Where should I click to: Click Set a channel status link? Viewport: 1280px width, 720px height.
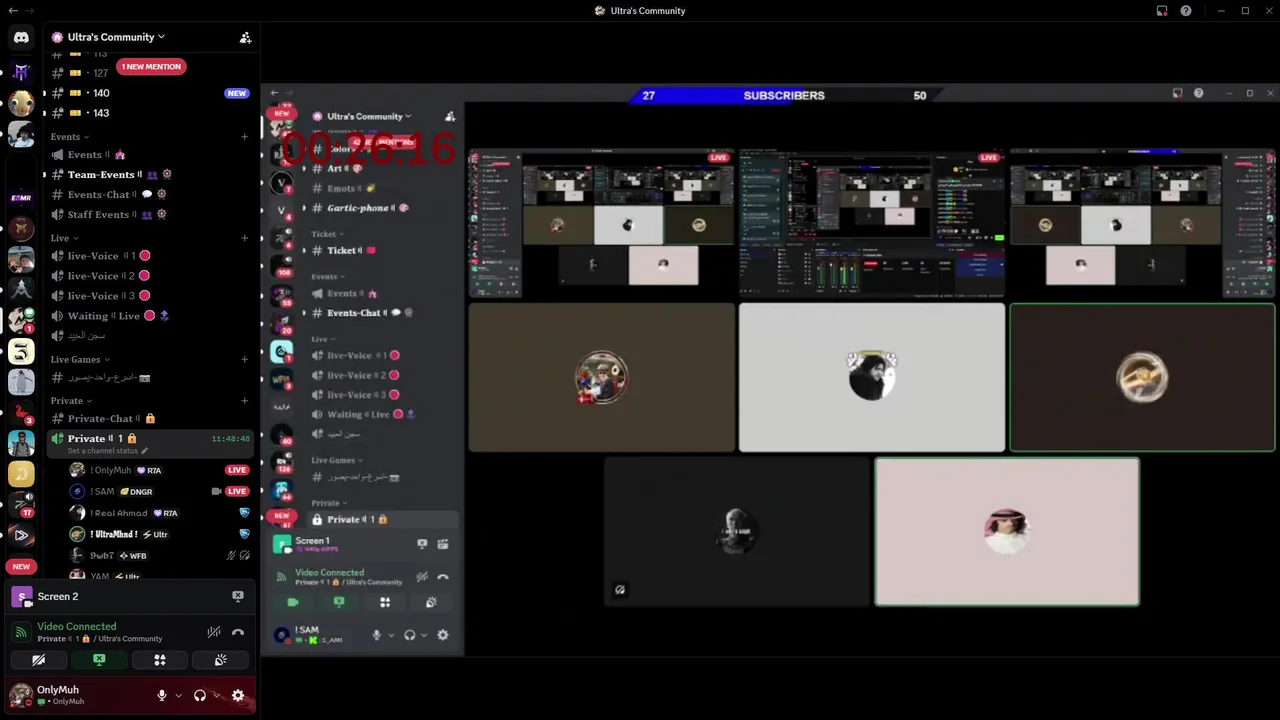(x=107, y=451)
